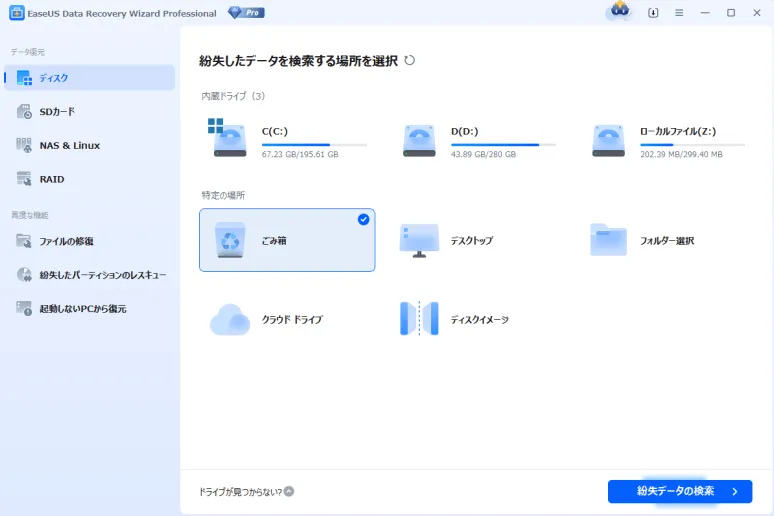Open ファイルの修復 in the sidebar
The image size is (774, 516).
tap(66, 241)
